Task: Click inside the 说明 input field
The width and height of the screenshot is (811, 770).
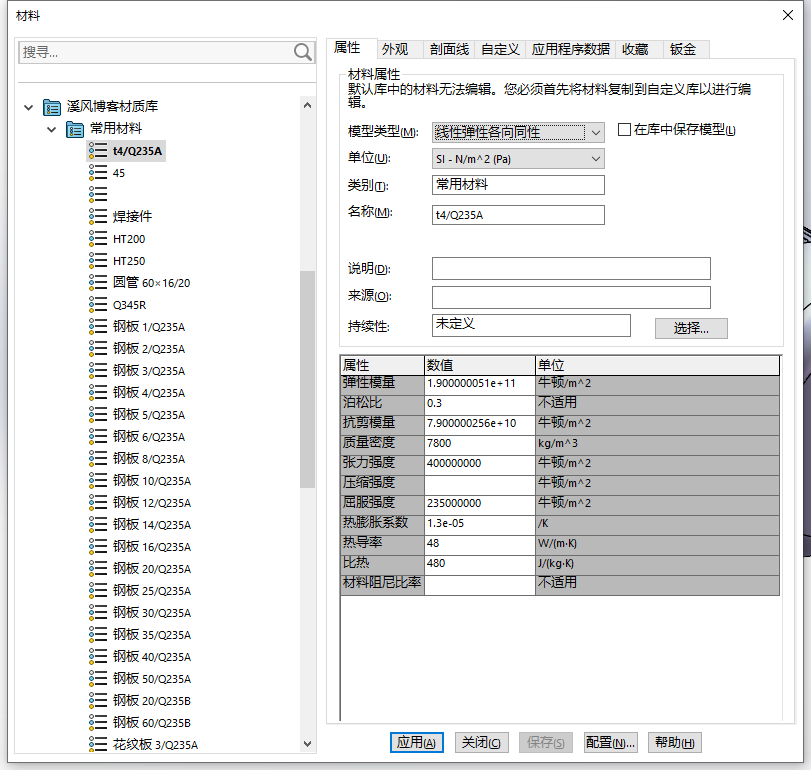Action: [x=570, y=268]
